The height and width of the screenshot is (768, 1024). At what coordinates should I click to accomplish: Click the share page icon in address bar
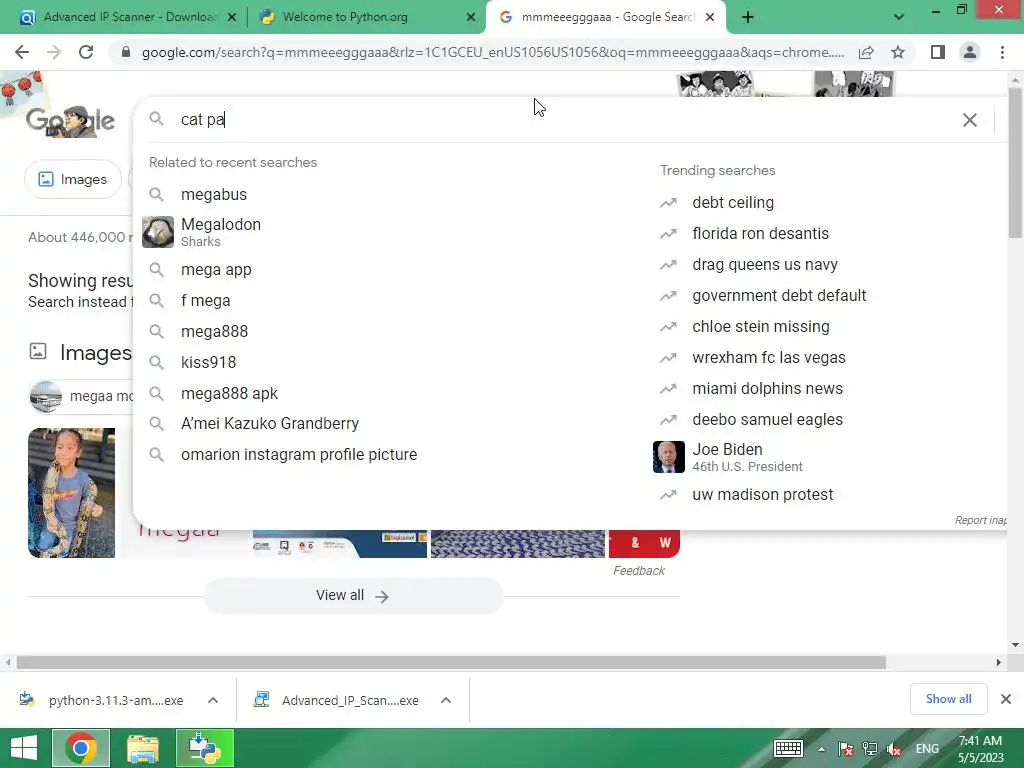pos(866,52)
